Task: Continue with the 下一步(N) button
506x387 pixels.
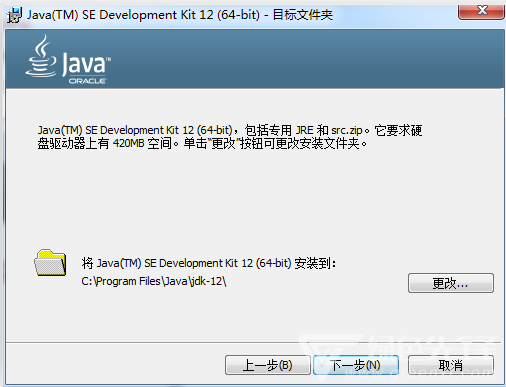Action: [x=356, y=365]
